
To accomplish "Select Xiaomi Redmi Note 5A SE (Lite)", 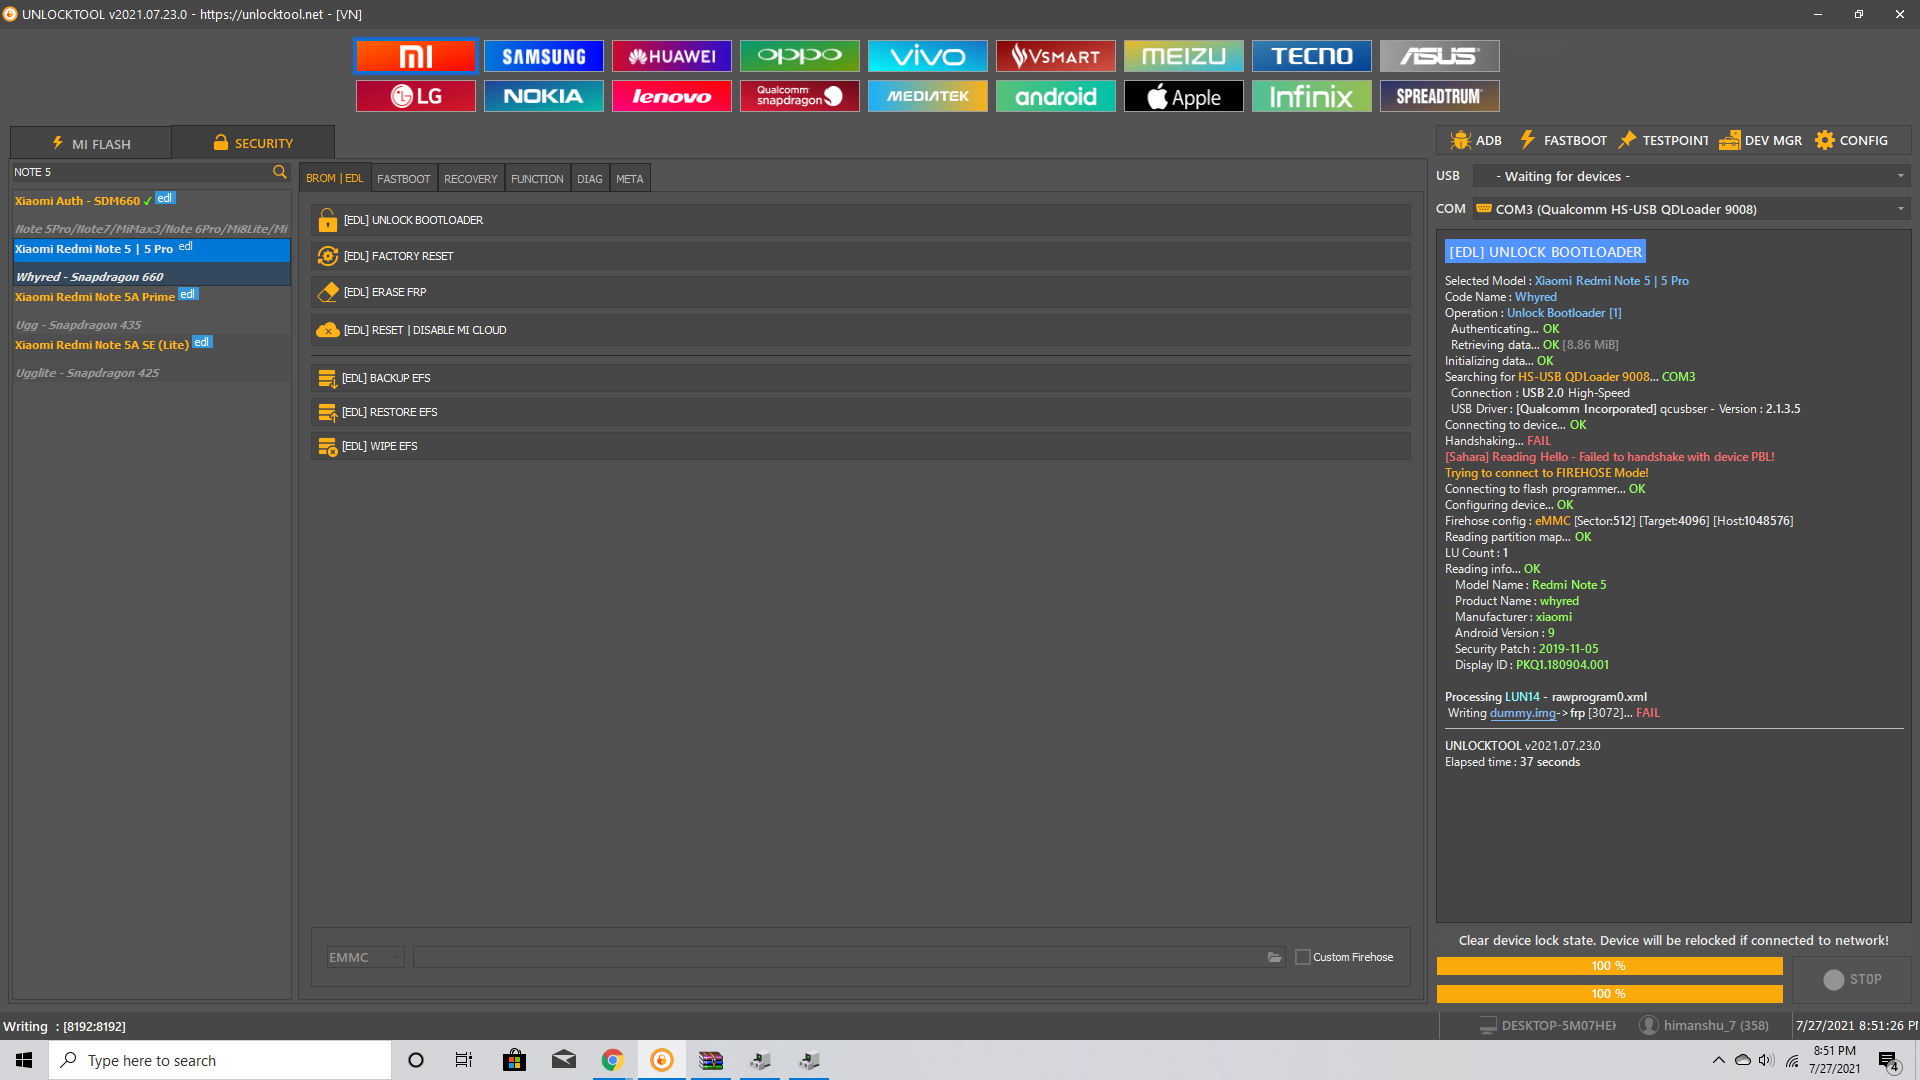I will tap(151, 357).
